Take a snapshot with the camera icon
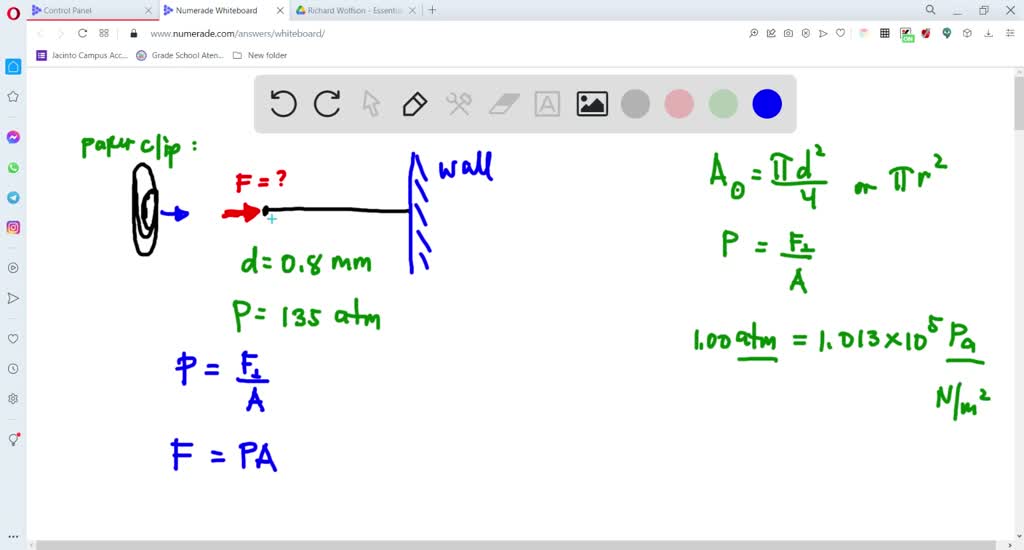The height and width of the screenshot is (550, 1024). pyautogui.click(x=788, y=33)
